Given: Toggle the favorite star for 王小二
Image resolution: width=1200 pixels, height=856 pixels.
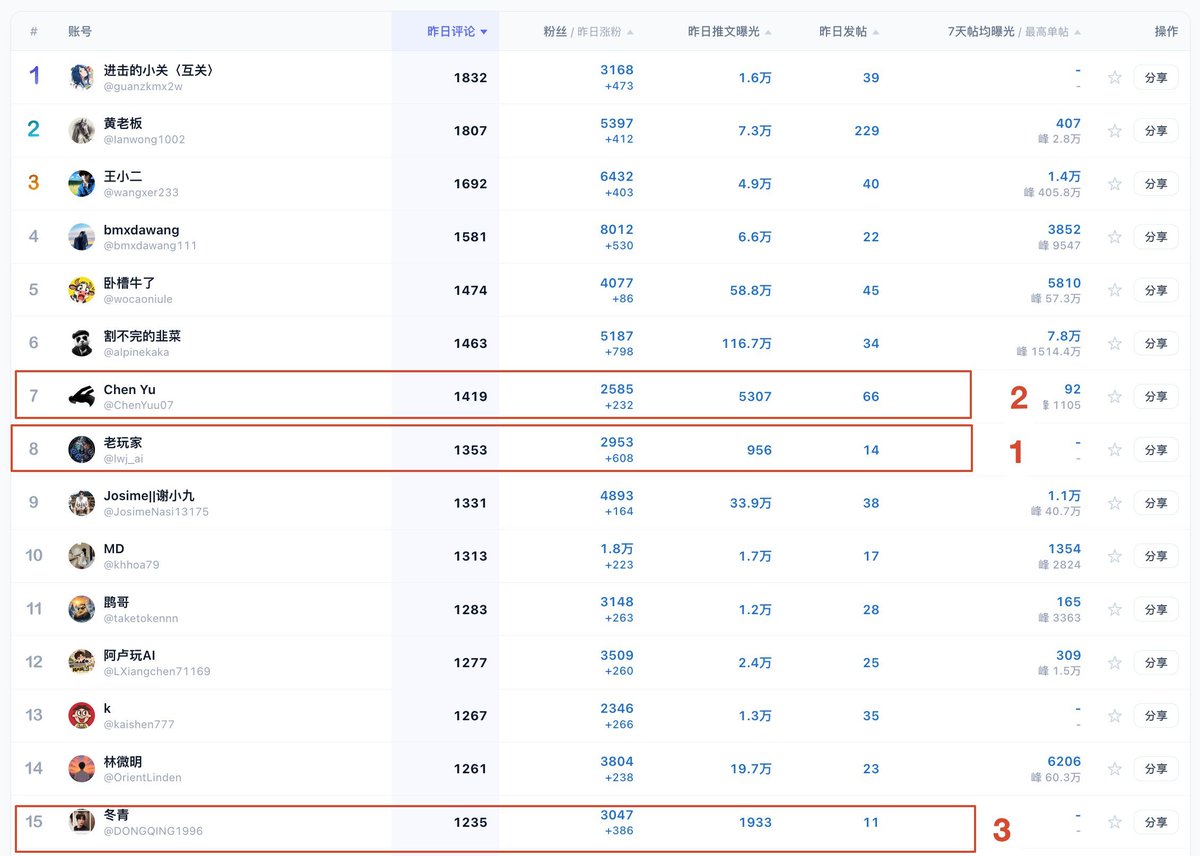Looking at the screenshot, I should coord(1115,184).
